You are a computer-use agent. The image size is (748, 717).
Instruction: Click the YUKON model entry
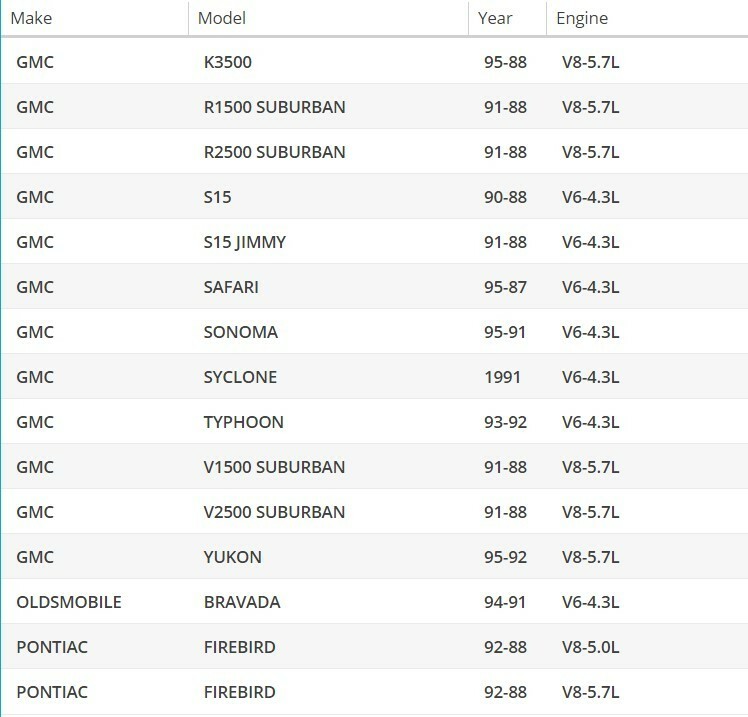[x=233, y=557]
